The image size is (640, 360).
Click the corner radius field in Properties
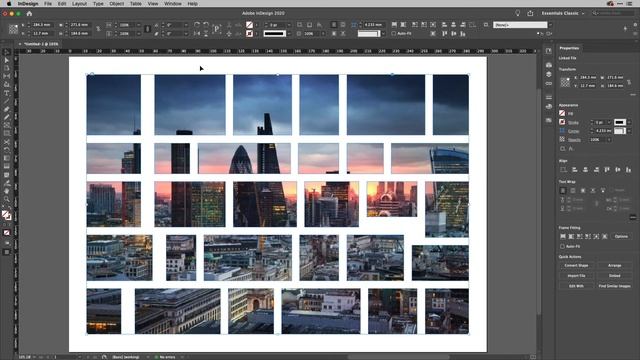pos(603,131)
